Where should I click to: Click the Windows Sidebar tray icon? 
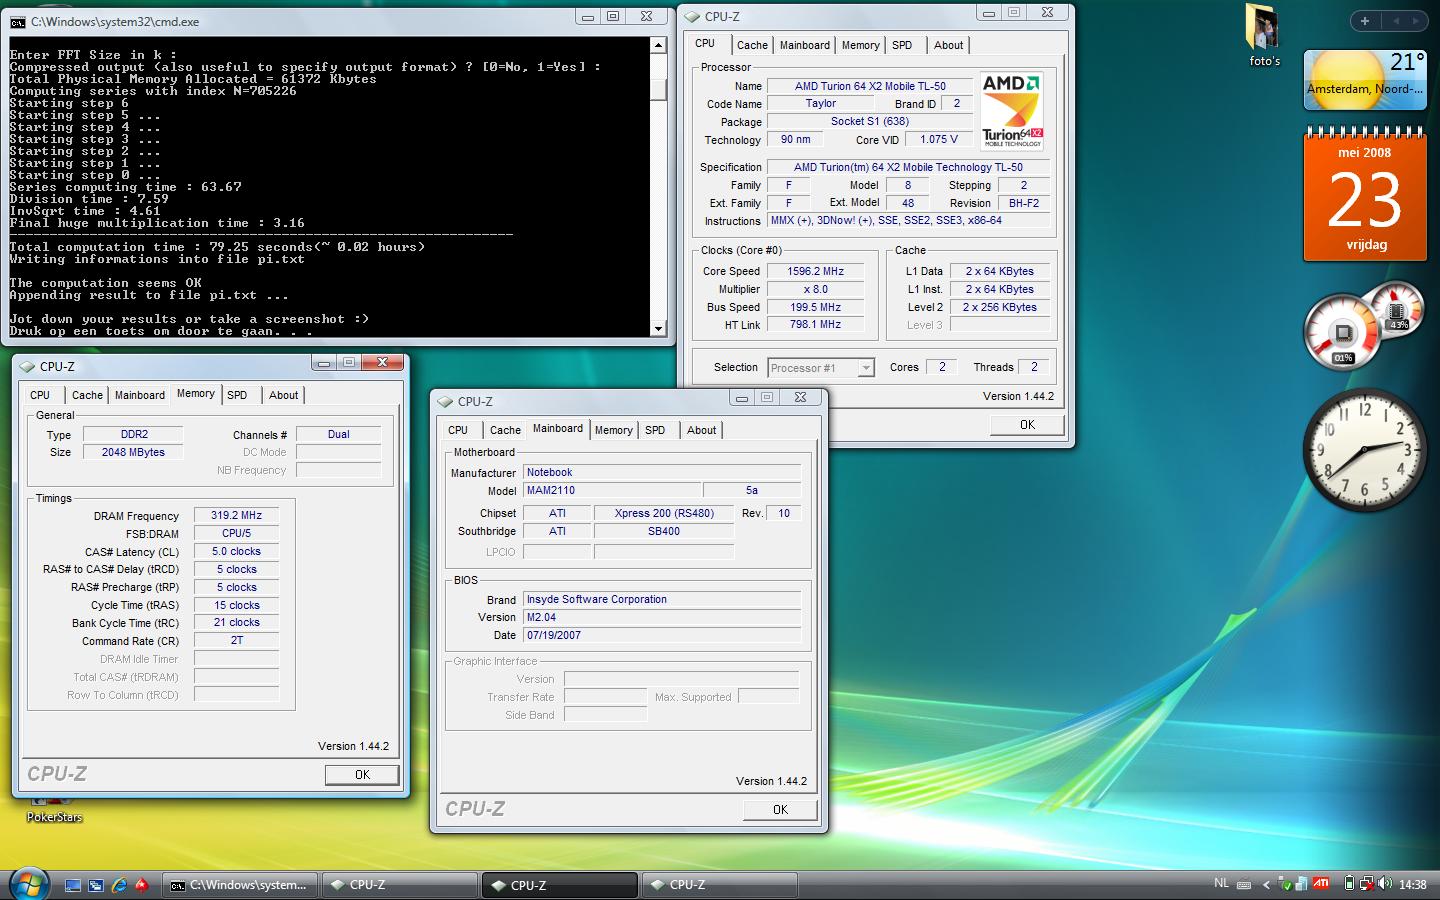click(1301, 884)
